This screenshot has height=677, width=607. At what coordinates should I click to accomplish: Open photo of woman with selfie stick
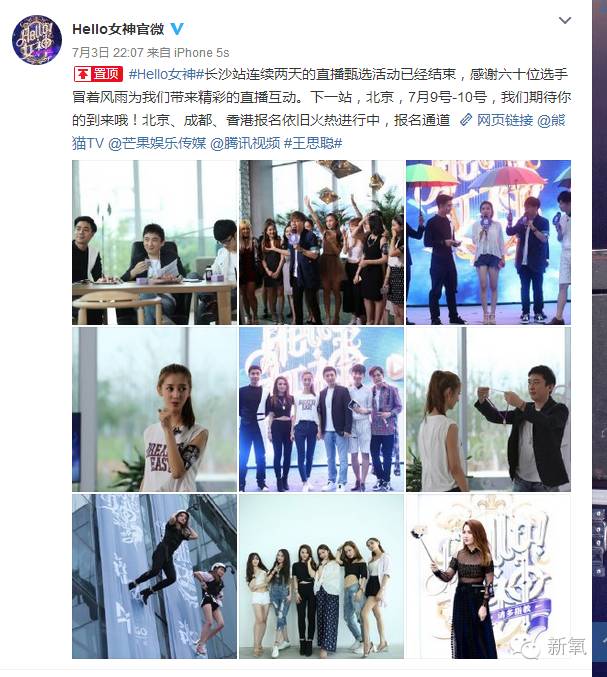coord(488,576)
